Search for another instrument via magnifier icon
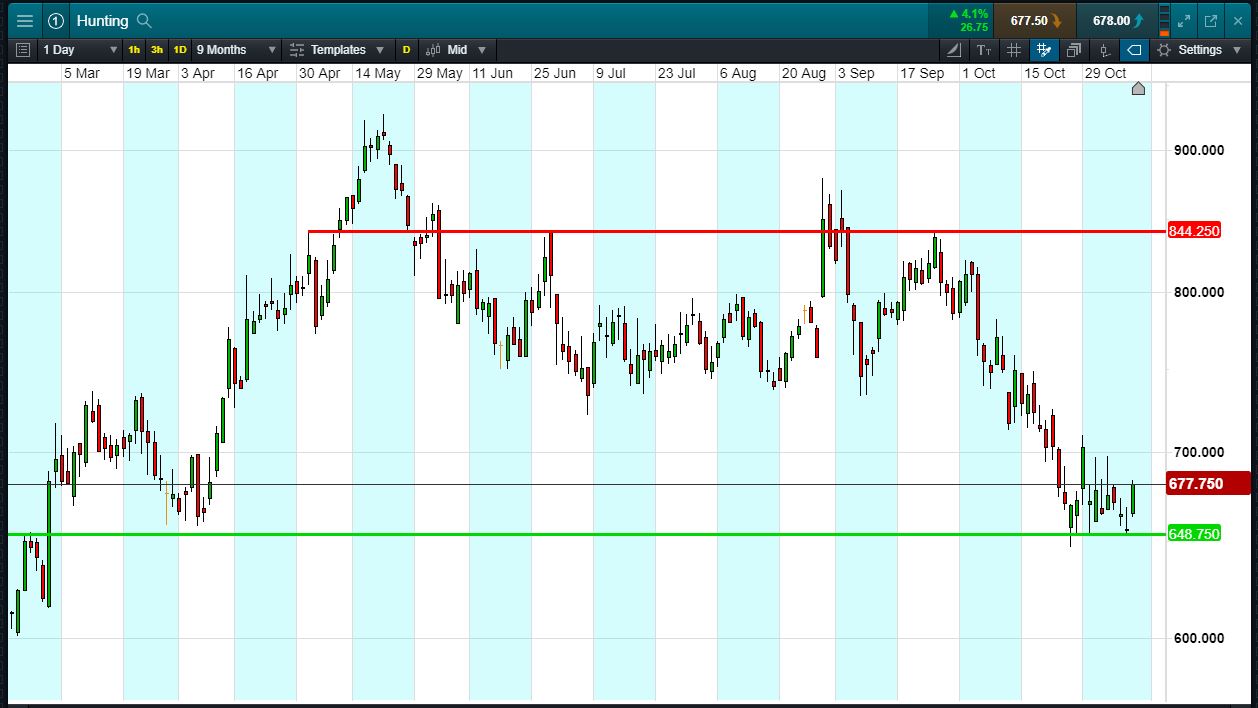This screenshot has height=708, width=1258. point(144,20)
